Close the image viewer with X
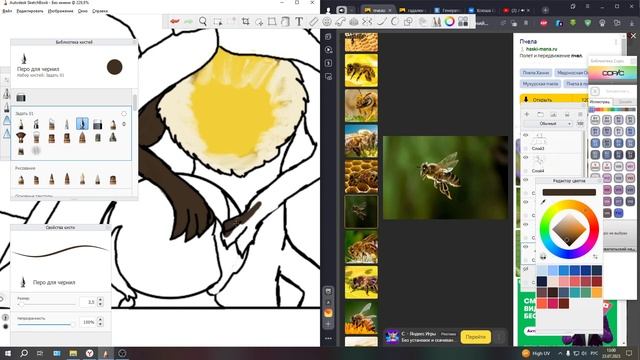 click(633, 36)
